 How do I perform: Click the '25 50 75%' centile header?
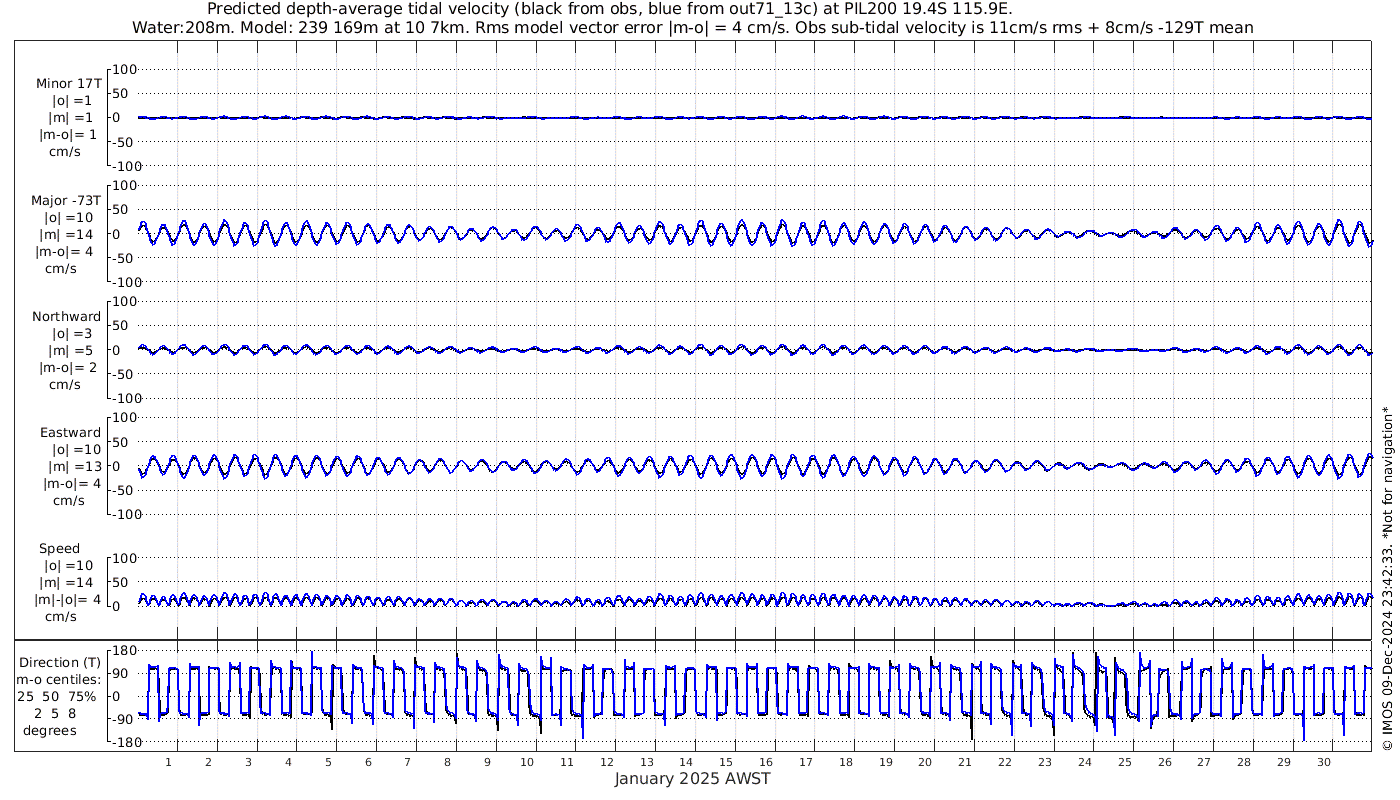coord(56,697)
